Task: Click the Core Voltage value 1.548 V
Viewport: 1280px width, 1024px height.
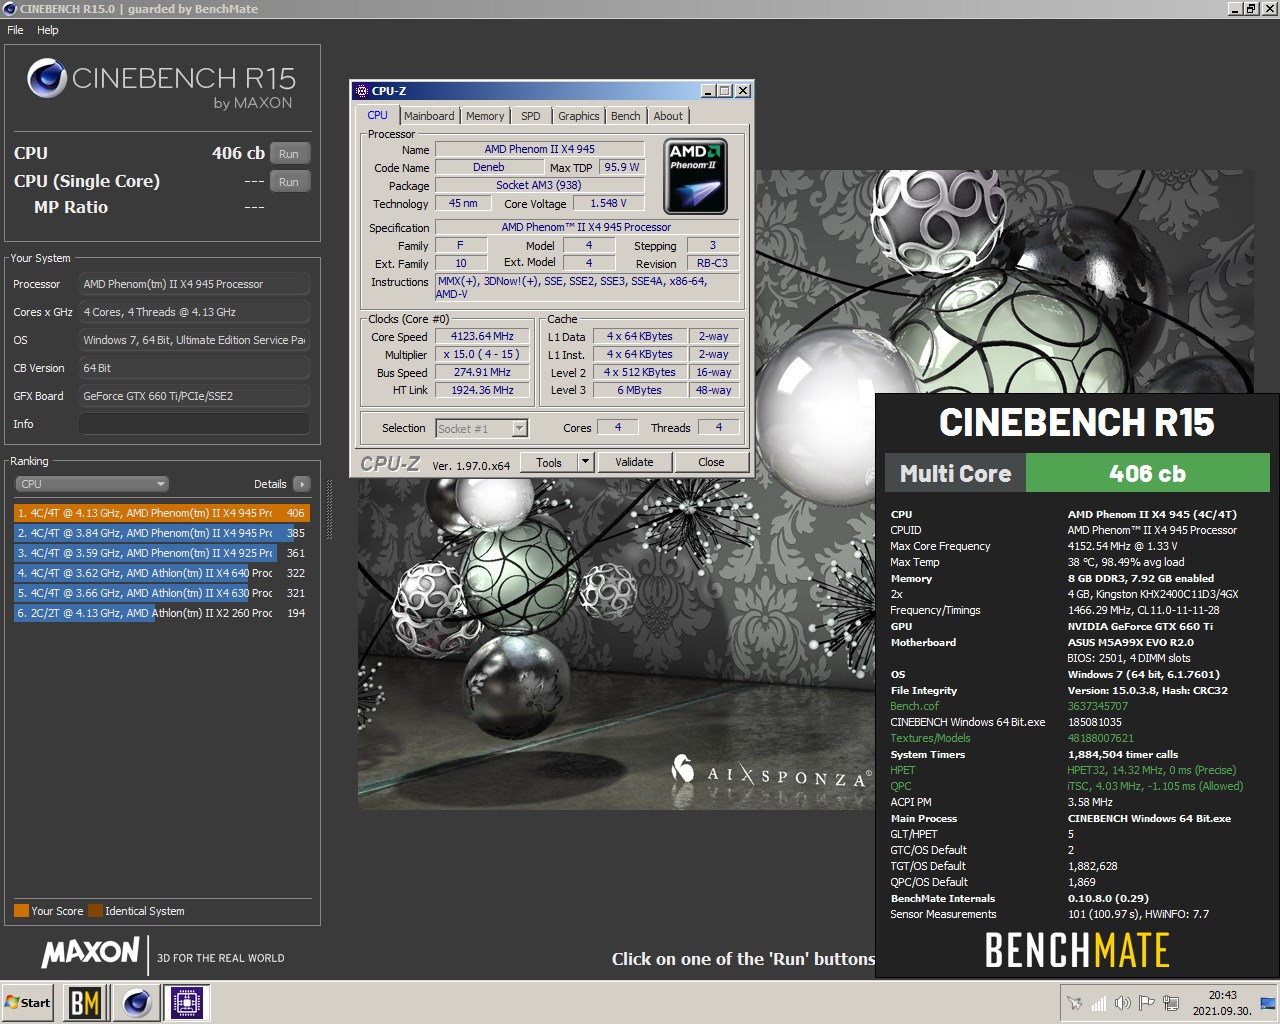Action: point(608,203)
